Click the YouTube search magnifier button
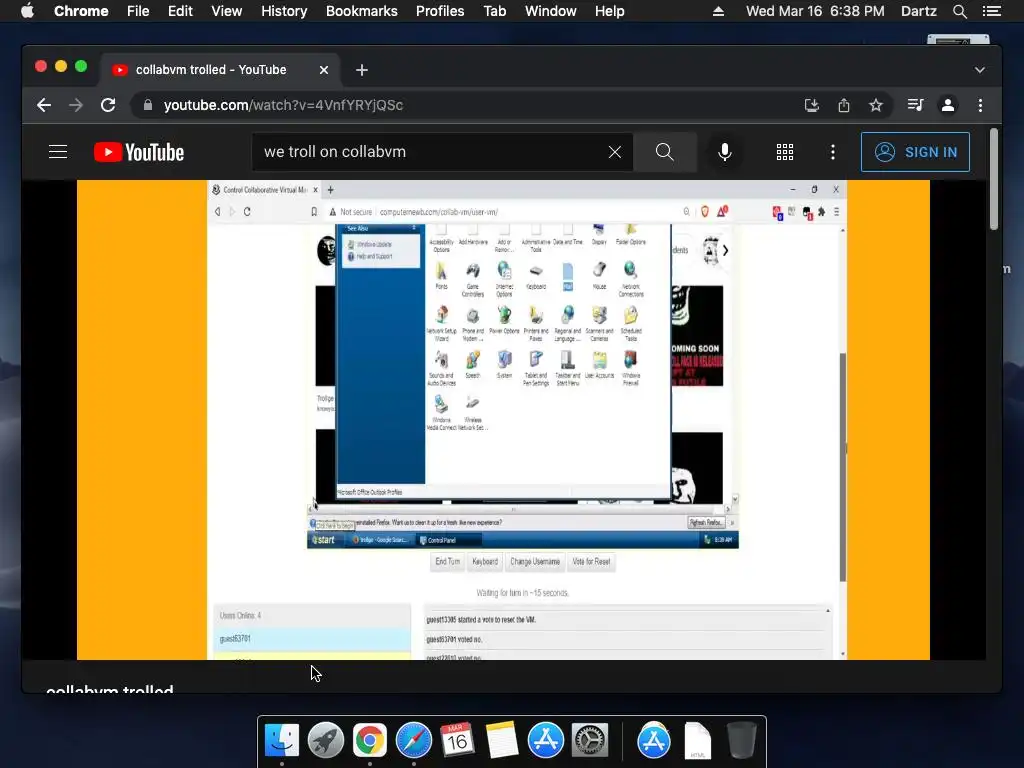The image size is (1024, 768). (665, 152)
